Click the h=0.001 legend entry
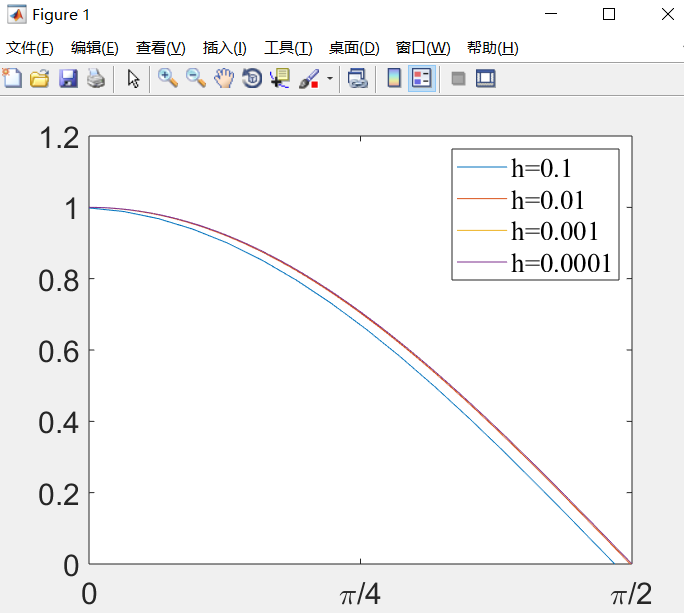 click(x=554, y=231)
